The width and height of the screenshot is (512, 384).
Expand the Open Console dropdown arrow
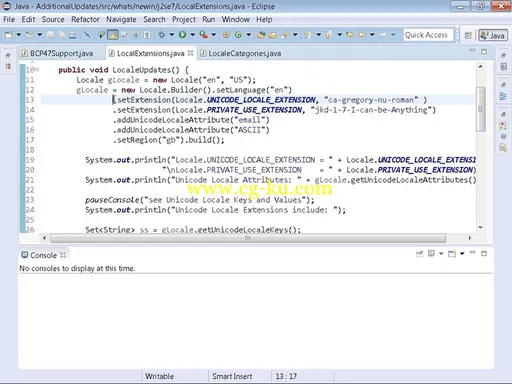coord(462,254)
